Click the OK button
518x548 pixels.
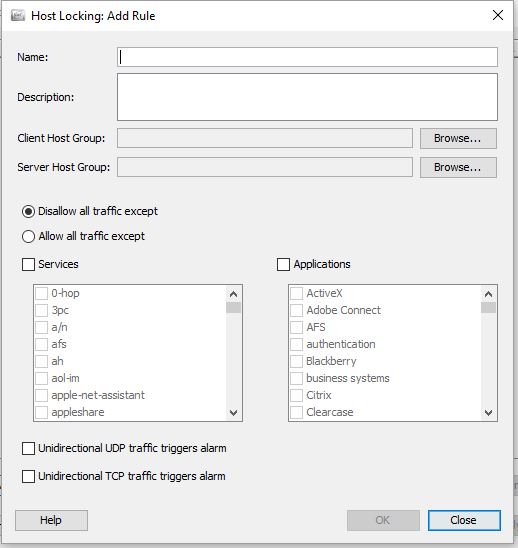[x=383, y=520]
